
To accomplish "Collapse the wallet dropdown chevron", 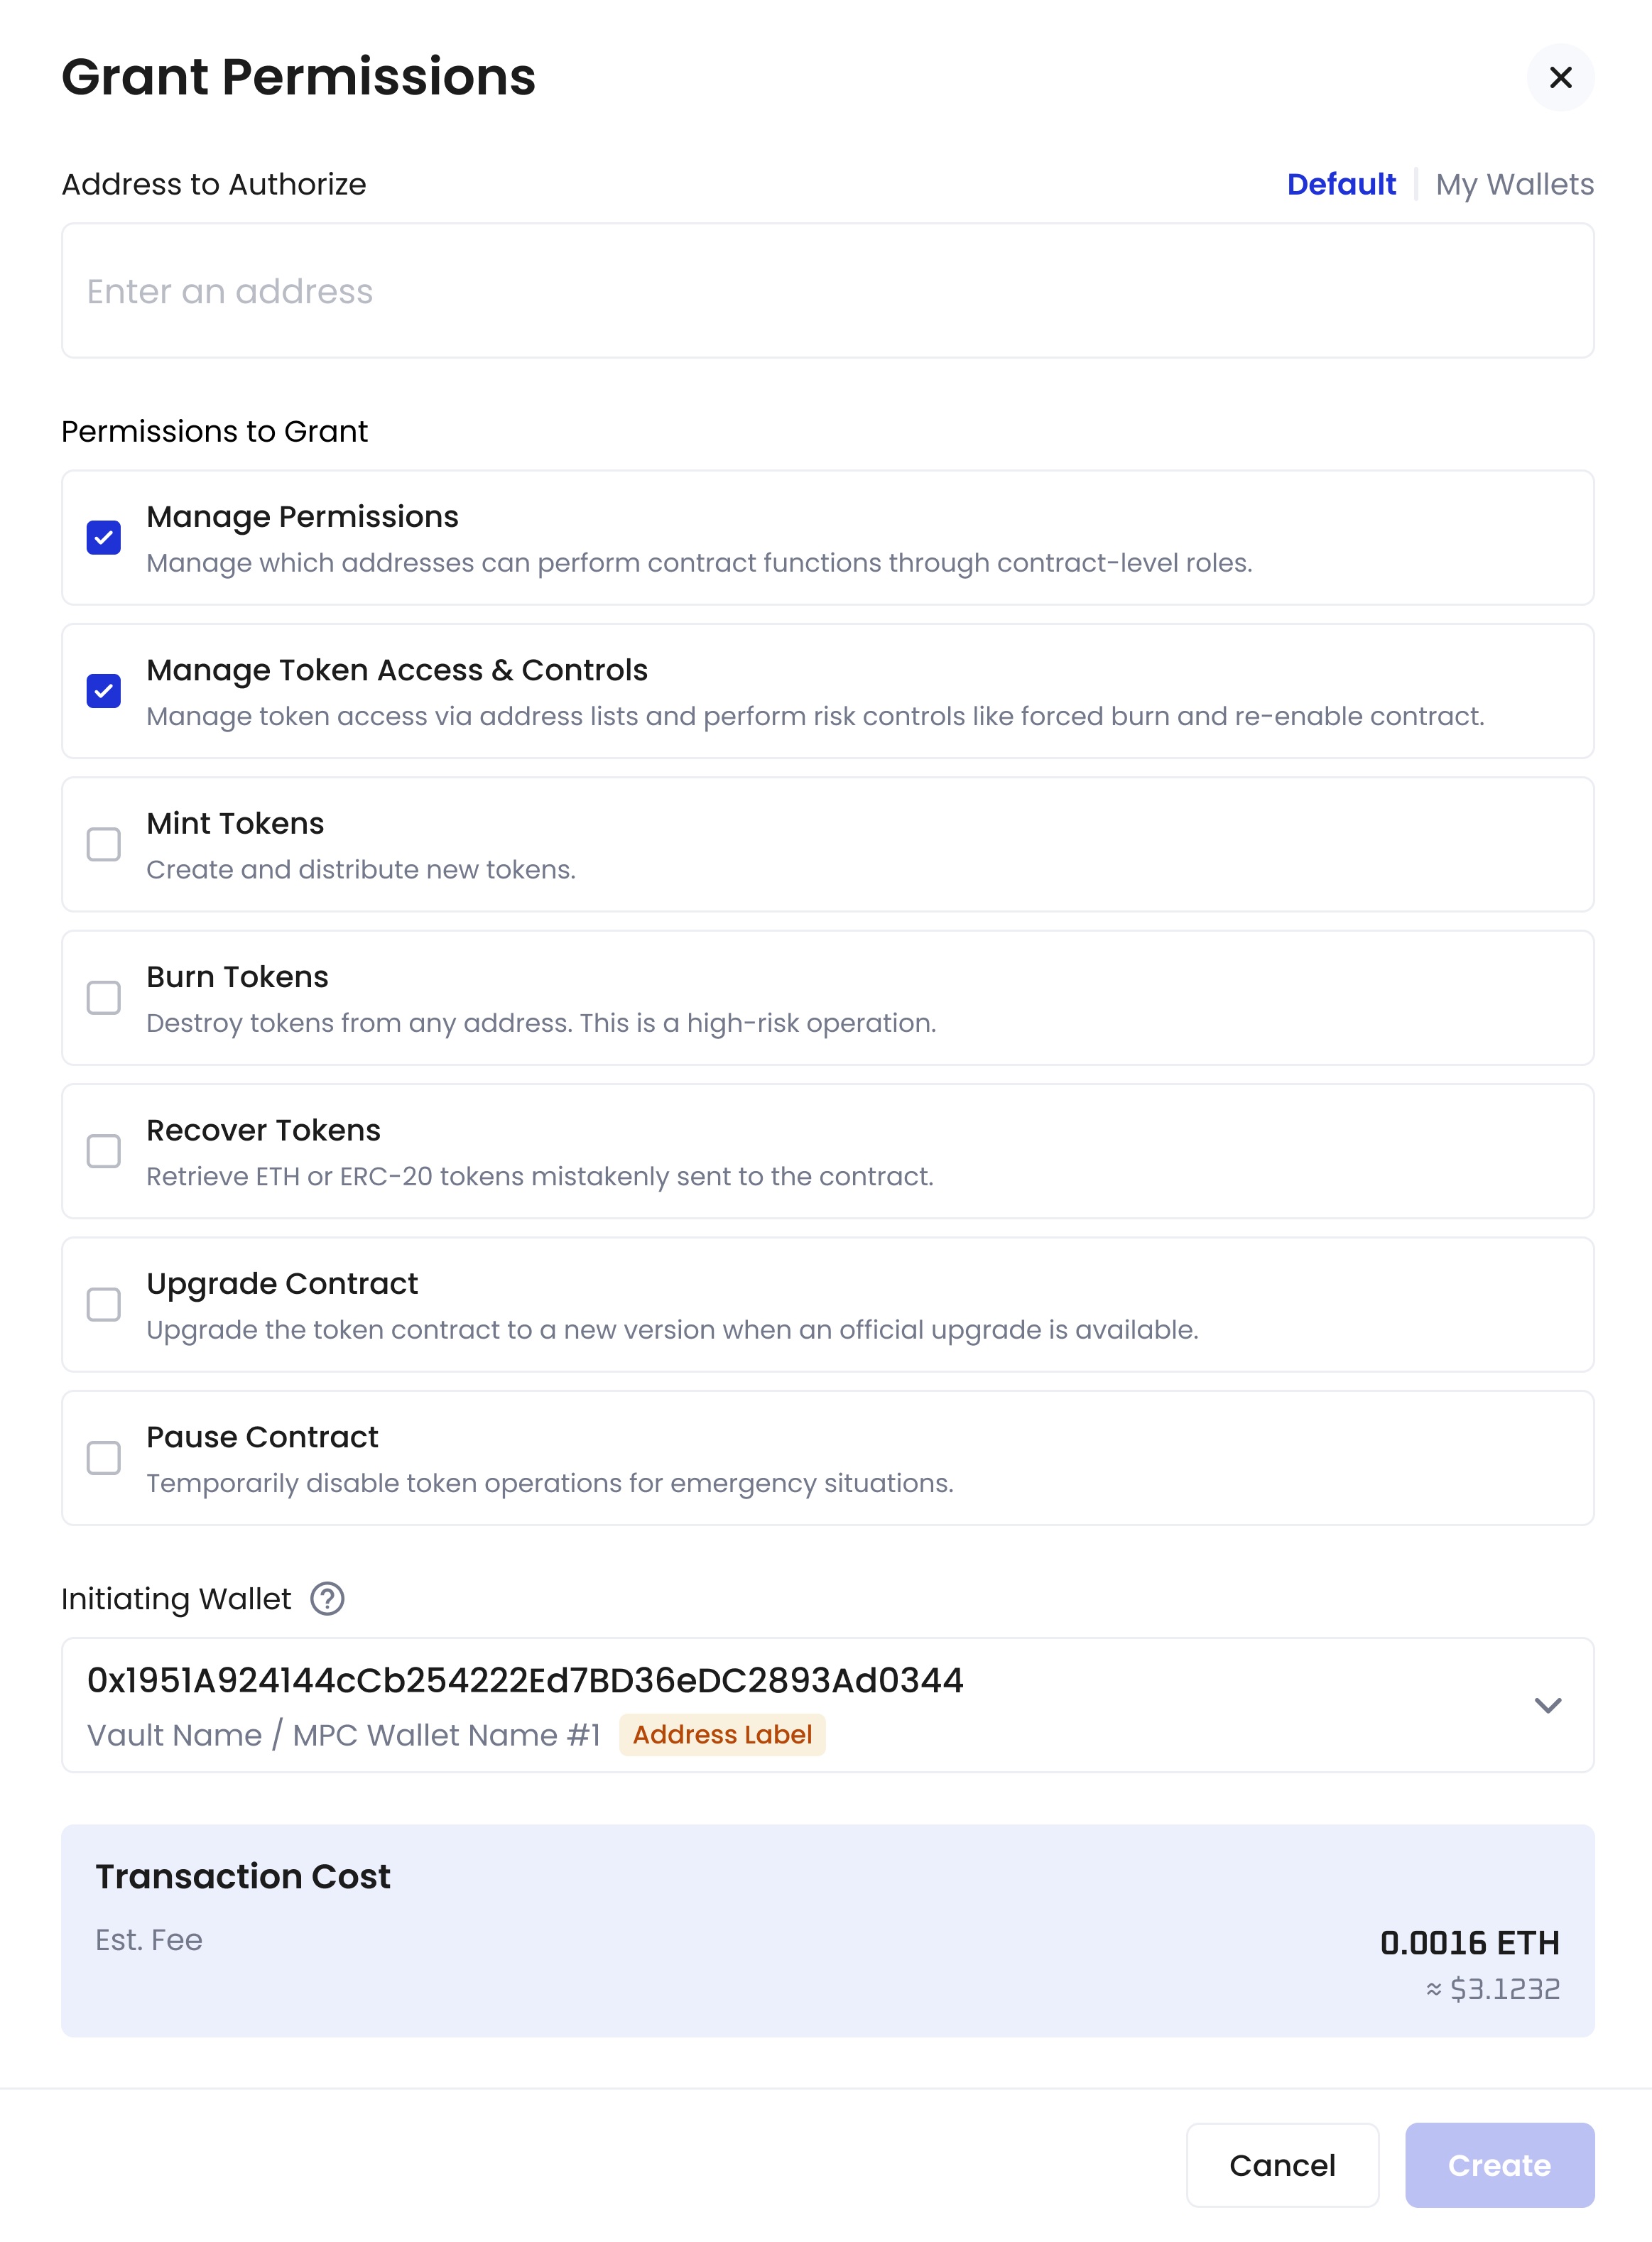I will 1548,1705.
